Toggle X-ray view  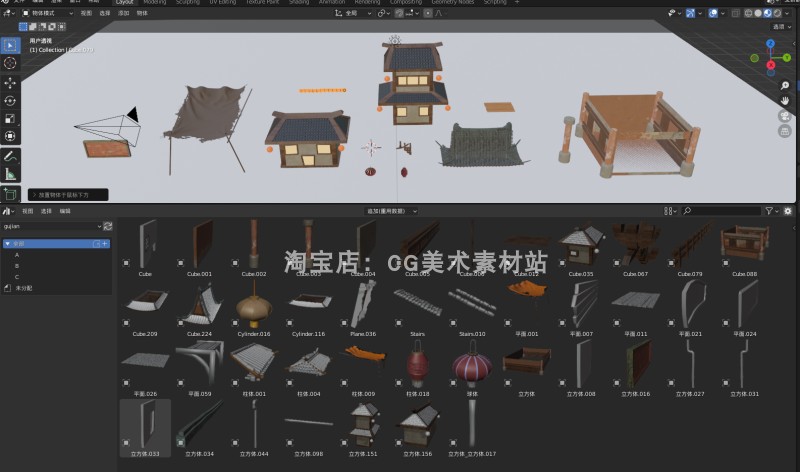click(x=736, y=13)
